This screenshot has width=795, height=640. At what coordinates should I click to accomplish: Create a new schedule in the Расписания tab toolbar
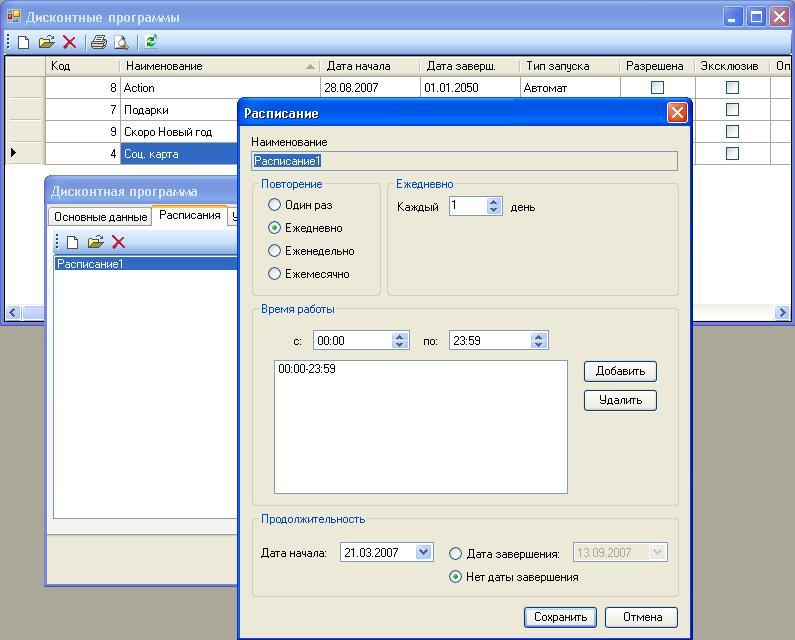(72, 242)
